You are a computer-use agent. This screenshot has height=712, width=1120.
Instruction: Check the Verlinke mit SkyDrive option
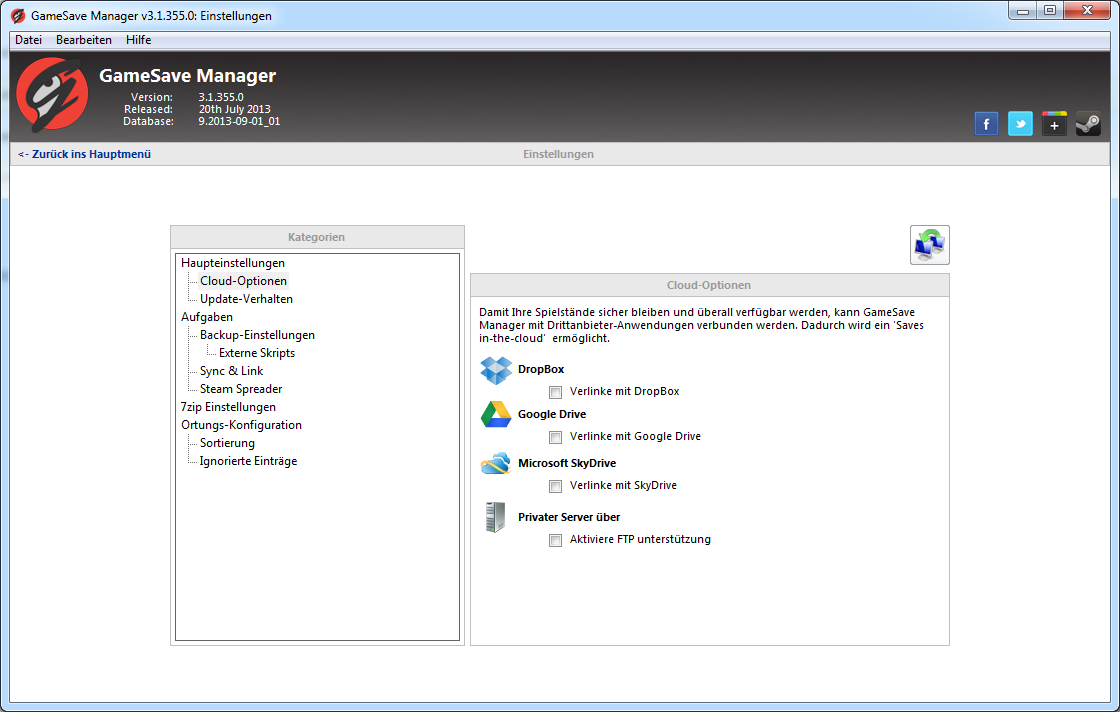[x=556, y=486]
